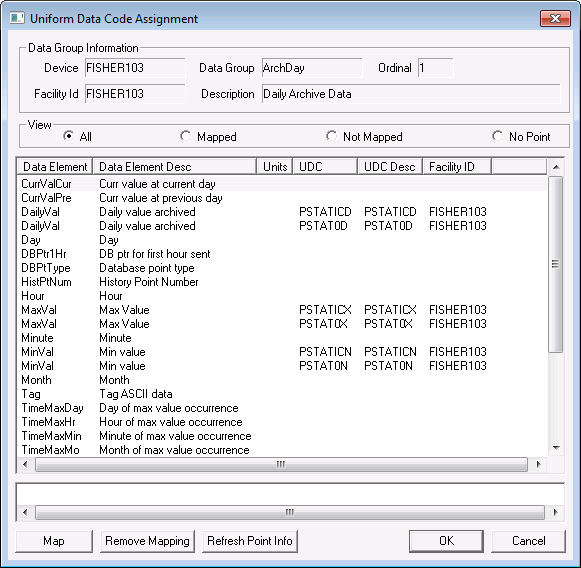Click the list's scroll left arrow

point(25,464)
